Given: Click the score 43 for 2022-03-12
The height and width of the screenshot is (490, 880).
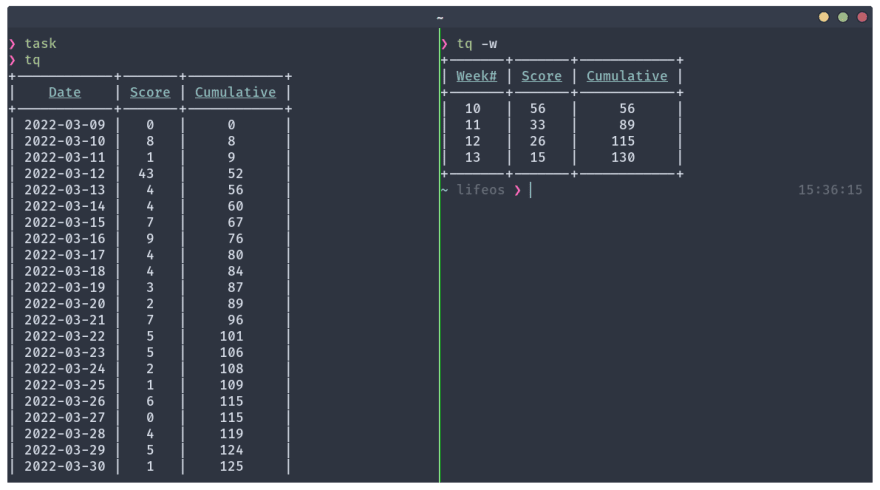Looking at the screenshot, I should (x=146, y=174).
